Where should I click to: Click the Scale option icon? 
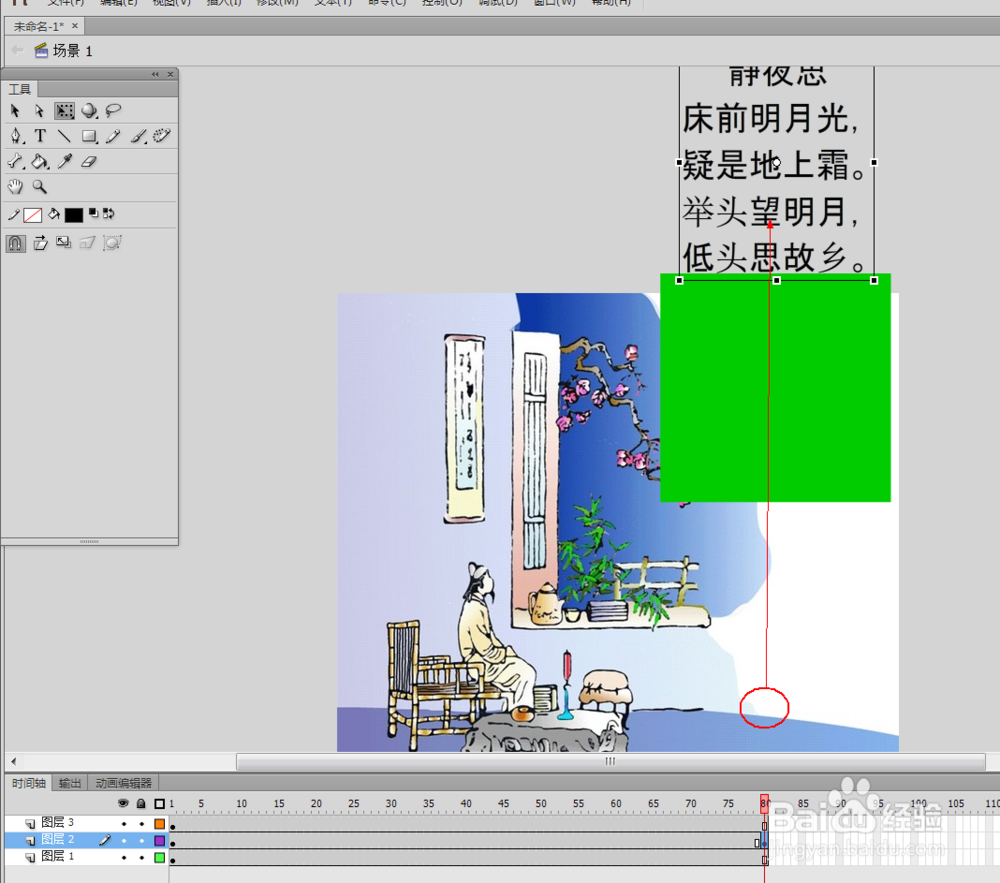64,243
